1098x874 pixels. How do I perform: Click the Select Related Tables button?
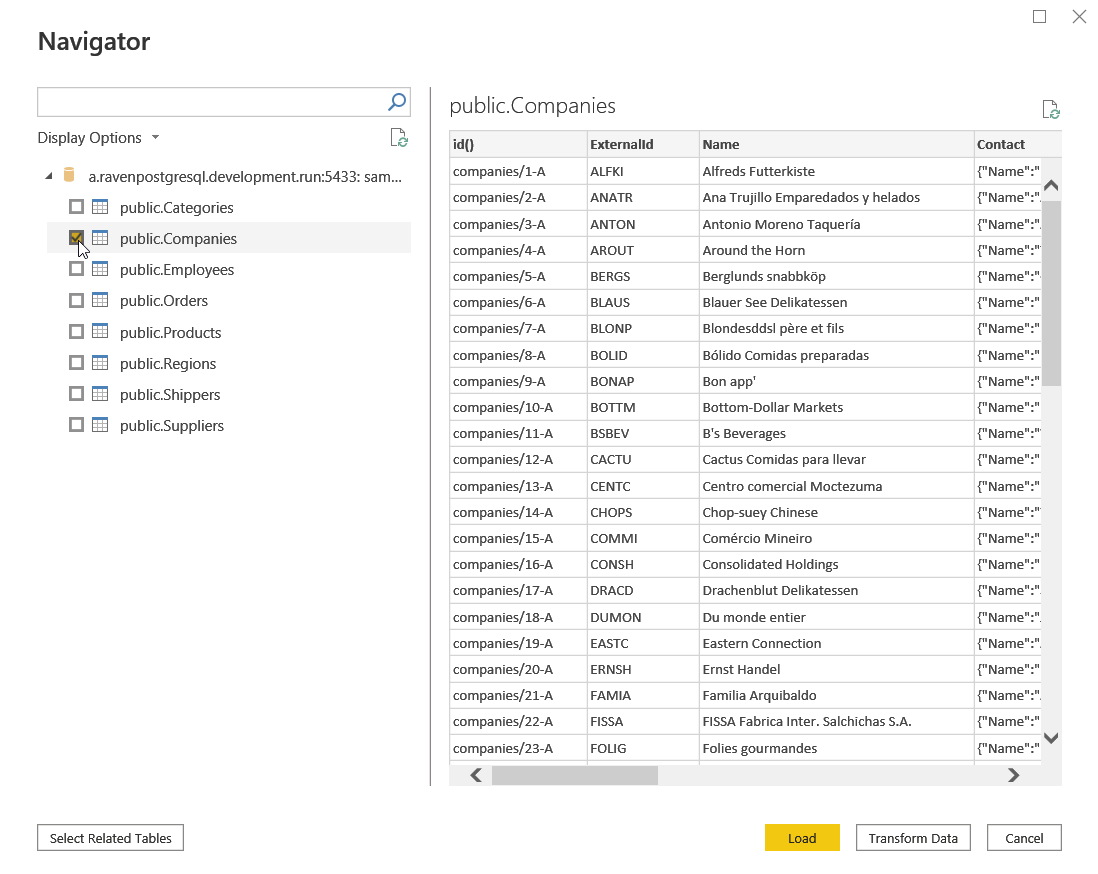click(111, 838)
